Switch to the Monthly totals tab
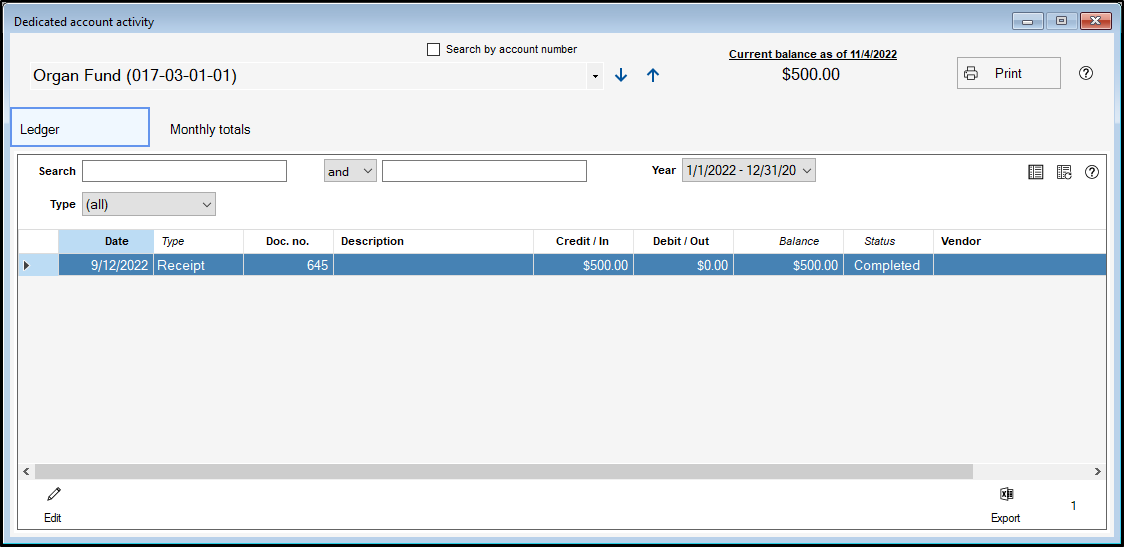Screen dimensions: 1124x547 coord(210,129)
